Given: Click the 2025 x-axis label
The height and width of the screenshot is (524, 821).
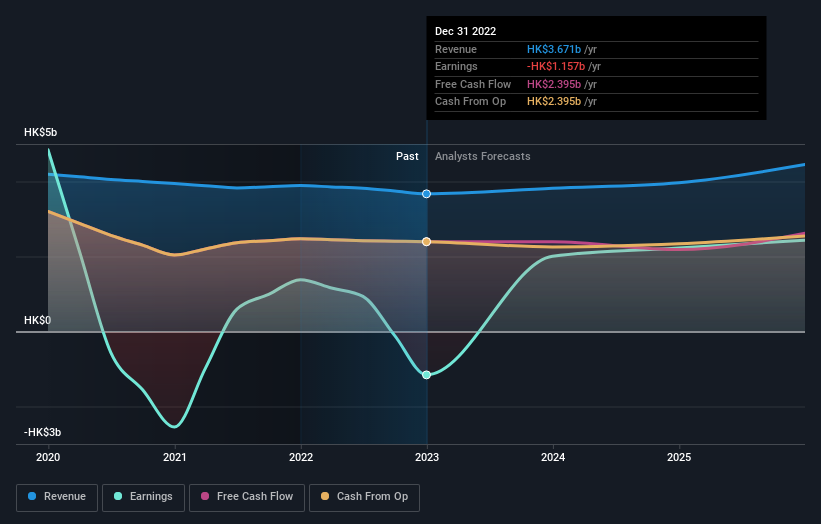Looking at the screenshot, I should coord(679,458).
